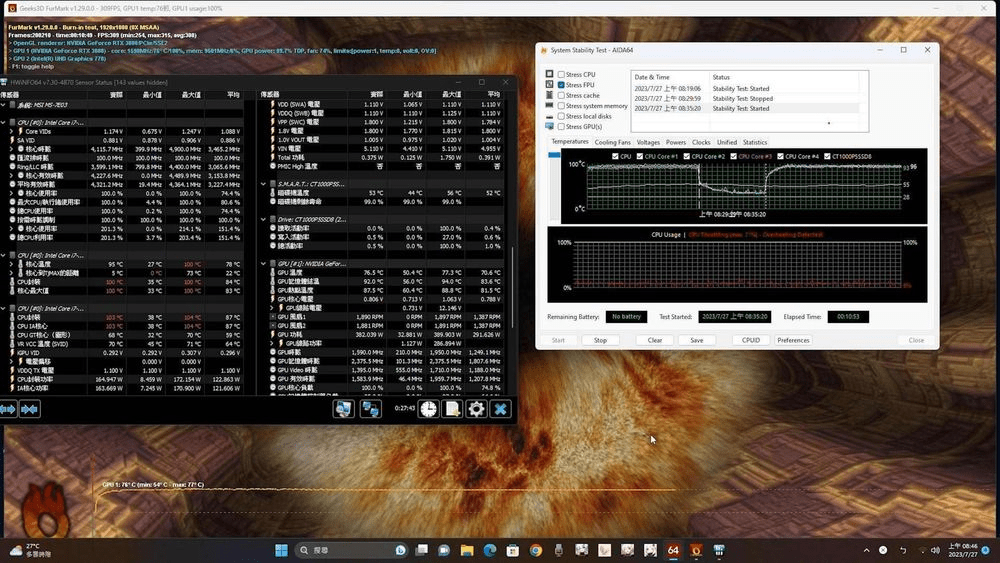Launch Microsoft Edge from taskbar
This screenshot has width=1000, height=563.
[x=490, y=550]
